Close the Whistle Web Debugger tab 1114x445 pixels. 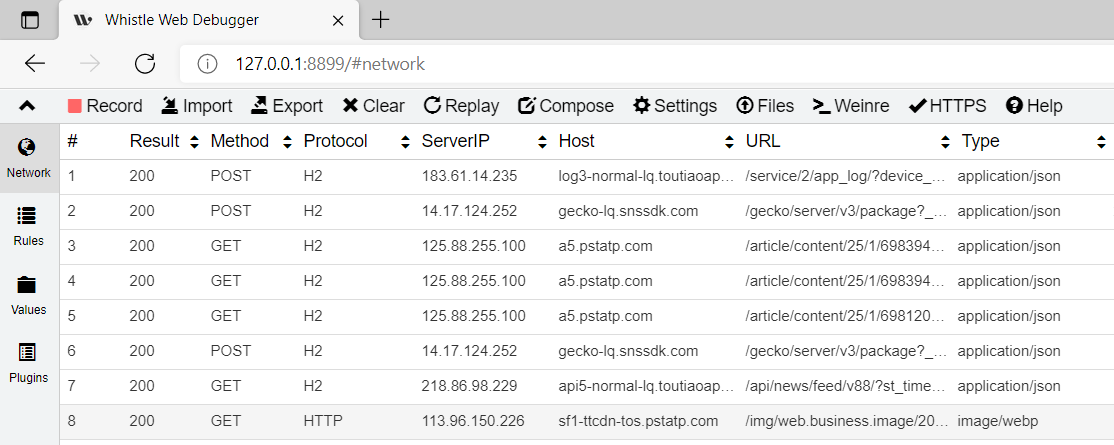pos(338,21)
